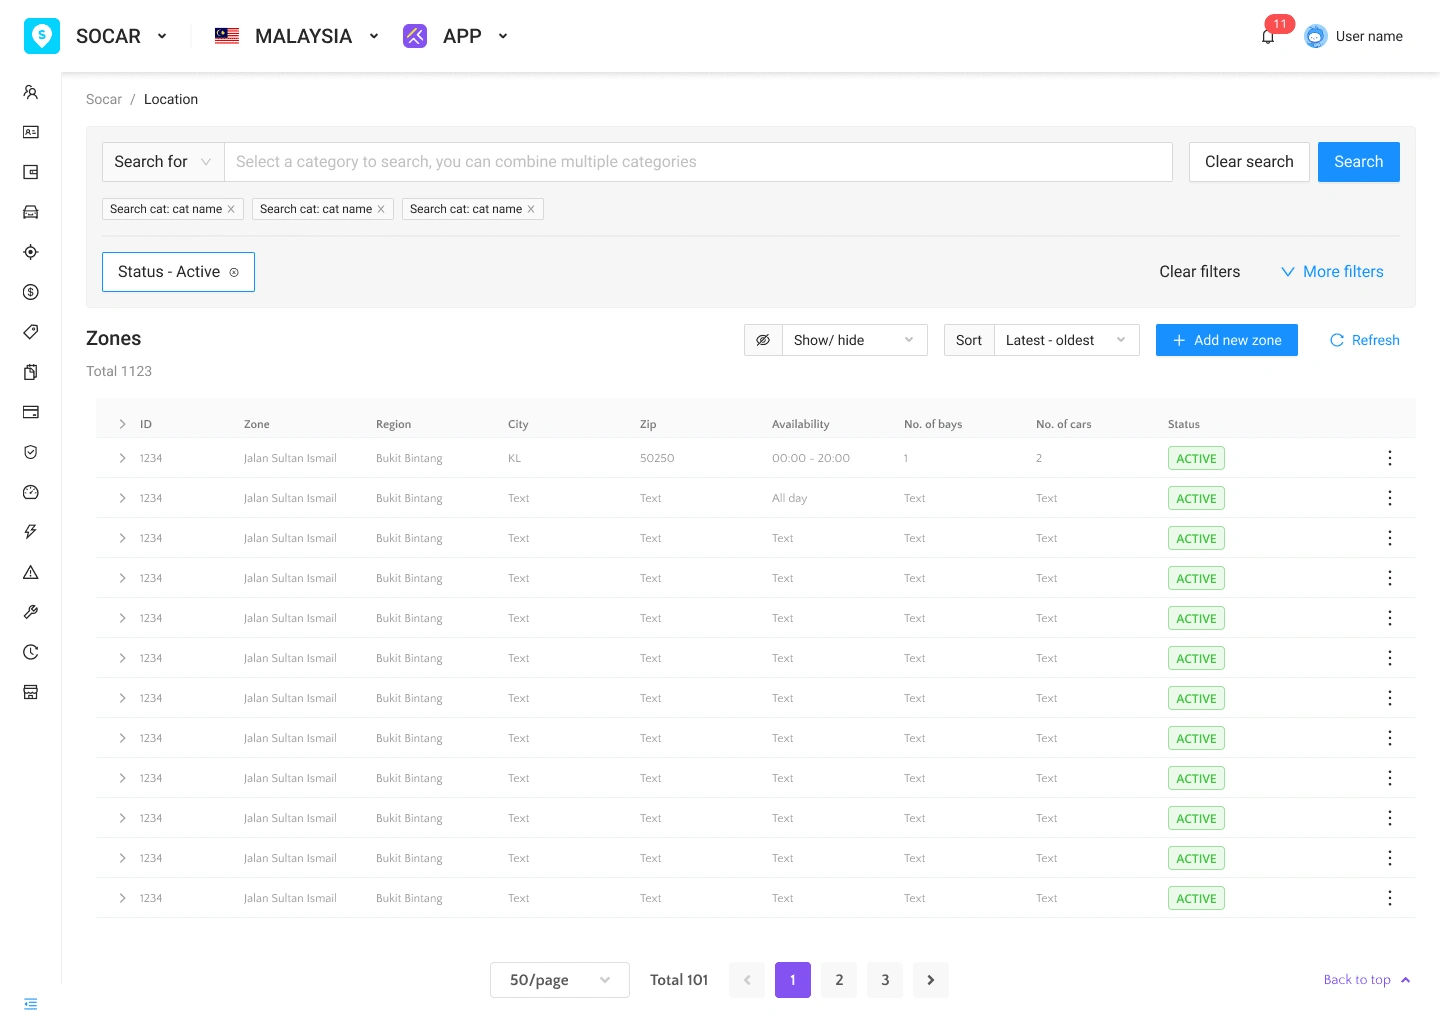This screenshot has width=1440, height=1024.
Task: Focus the category search input field
Action: click(x=698, y=162)
